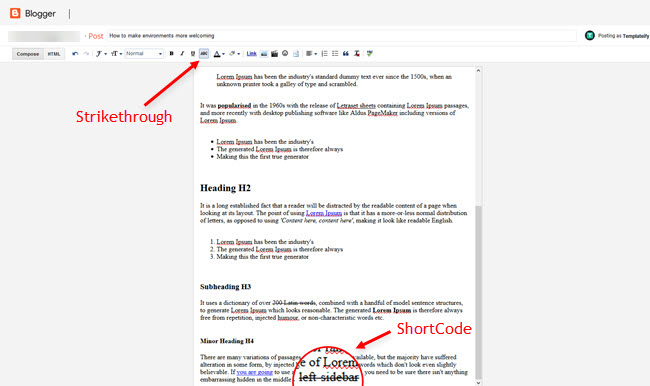Toggle underline formatting
Viewport: 650px width, 386px height.
point(193,53)
